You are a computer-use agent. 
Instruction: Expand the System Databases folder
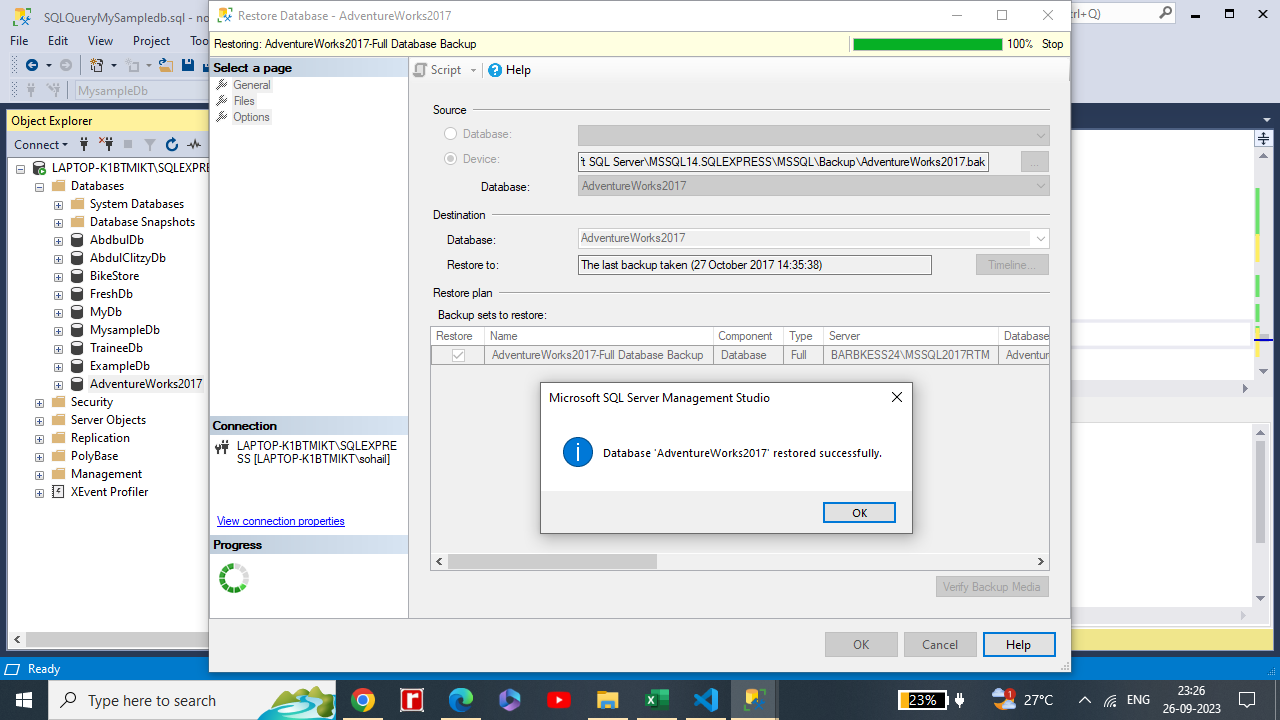click(x=58, y=204)
